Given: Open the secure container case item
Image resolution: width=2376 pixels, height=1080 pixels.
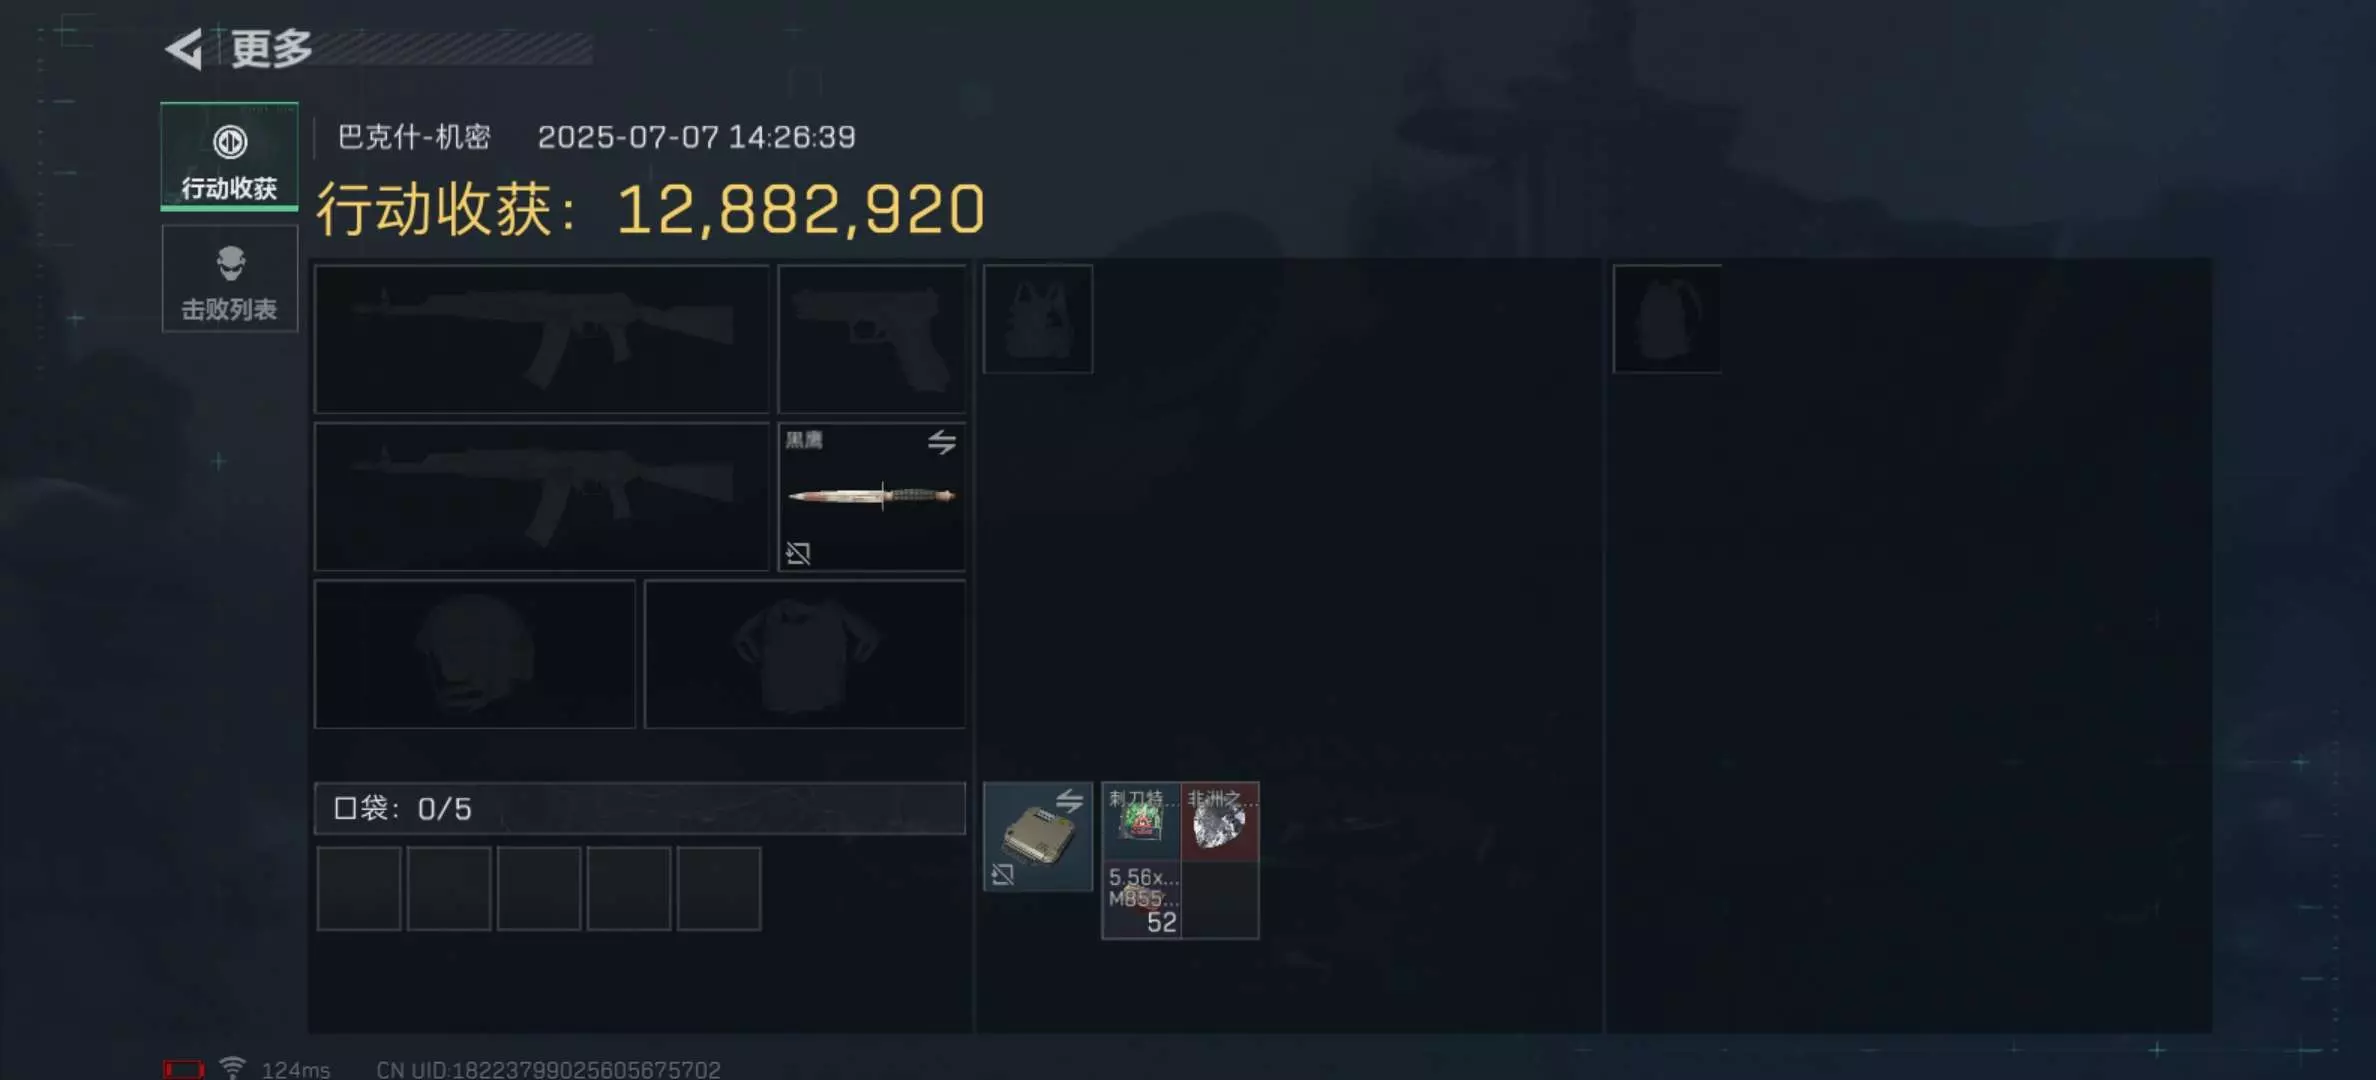Looking at the screenshot, I should (1037, 837).
